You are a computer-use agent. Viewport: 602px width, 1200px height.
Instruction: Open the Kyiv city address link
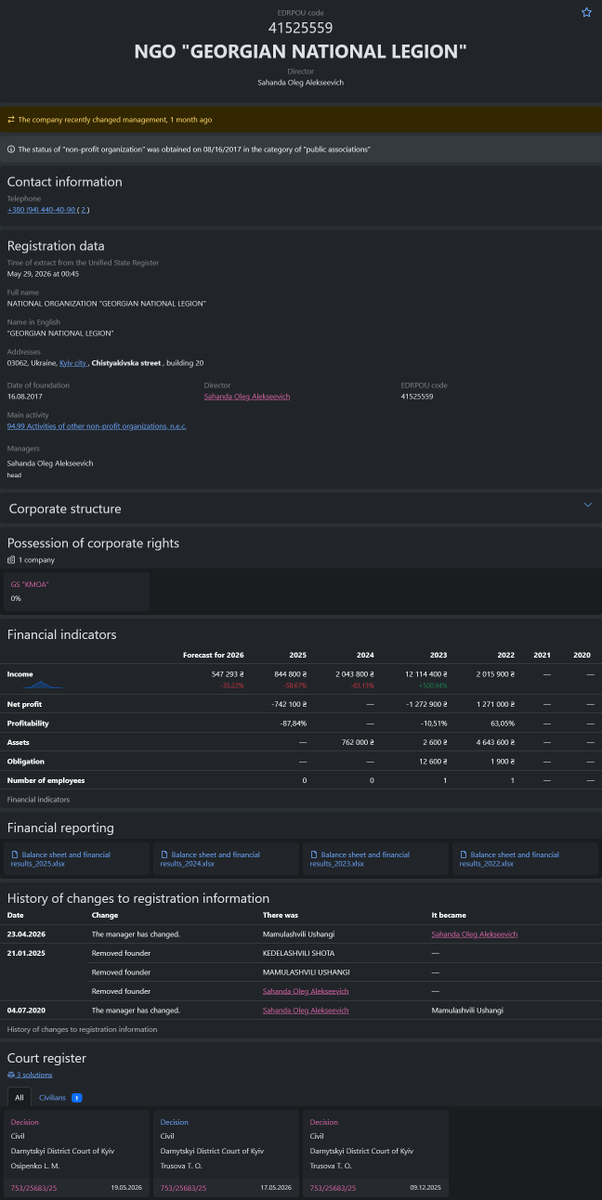click(x=73, y=363)
